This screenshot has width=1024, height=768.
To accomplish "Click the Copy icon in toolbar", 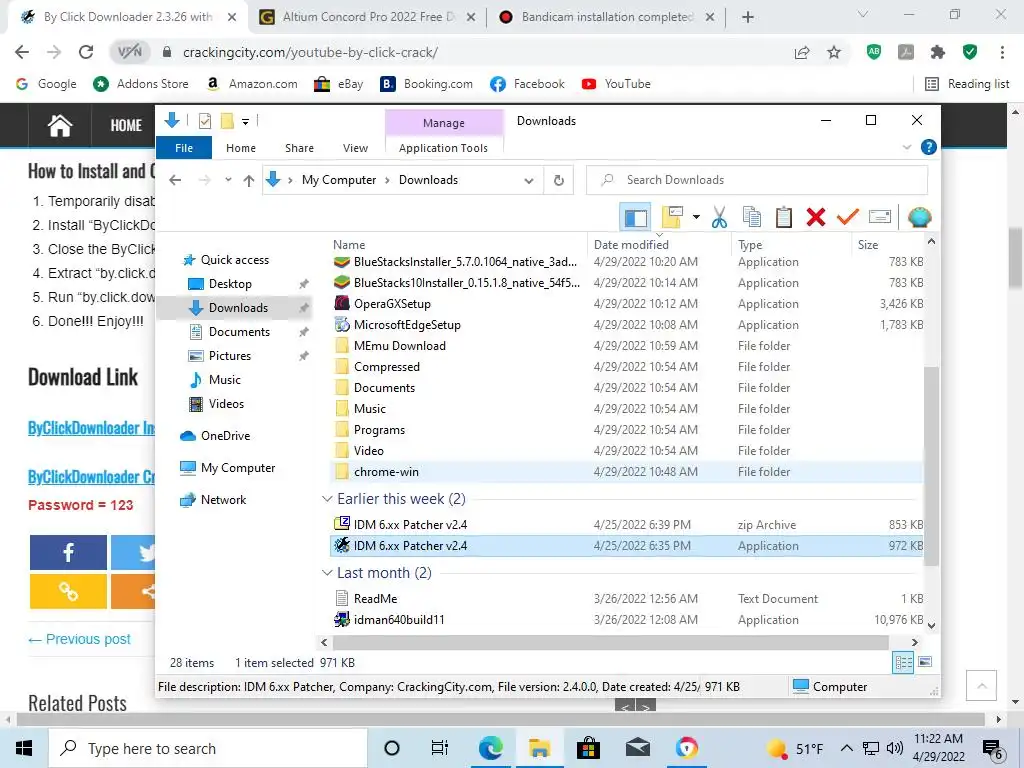I will [x=752, y=217].
